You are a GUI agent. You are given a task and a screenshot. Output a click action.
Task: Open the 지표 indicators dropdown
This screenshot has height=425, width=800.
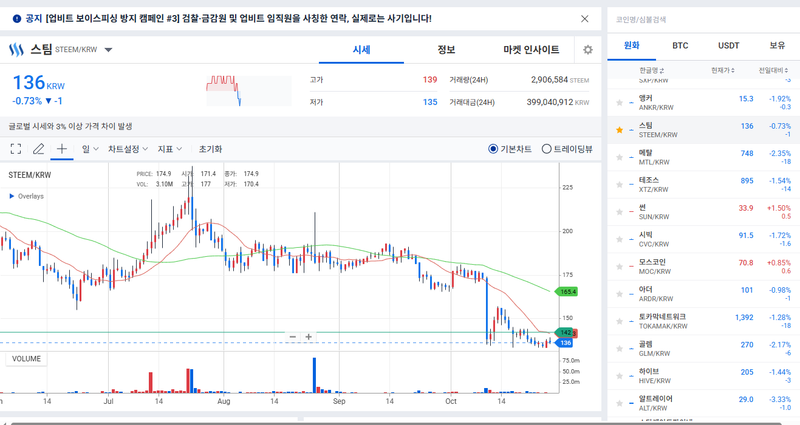click(170, 149)
